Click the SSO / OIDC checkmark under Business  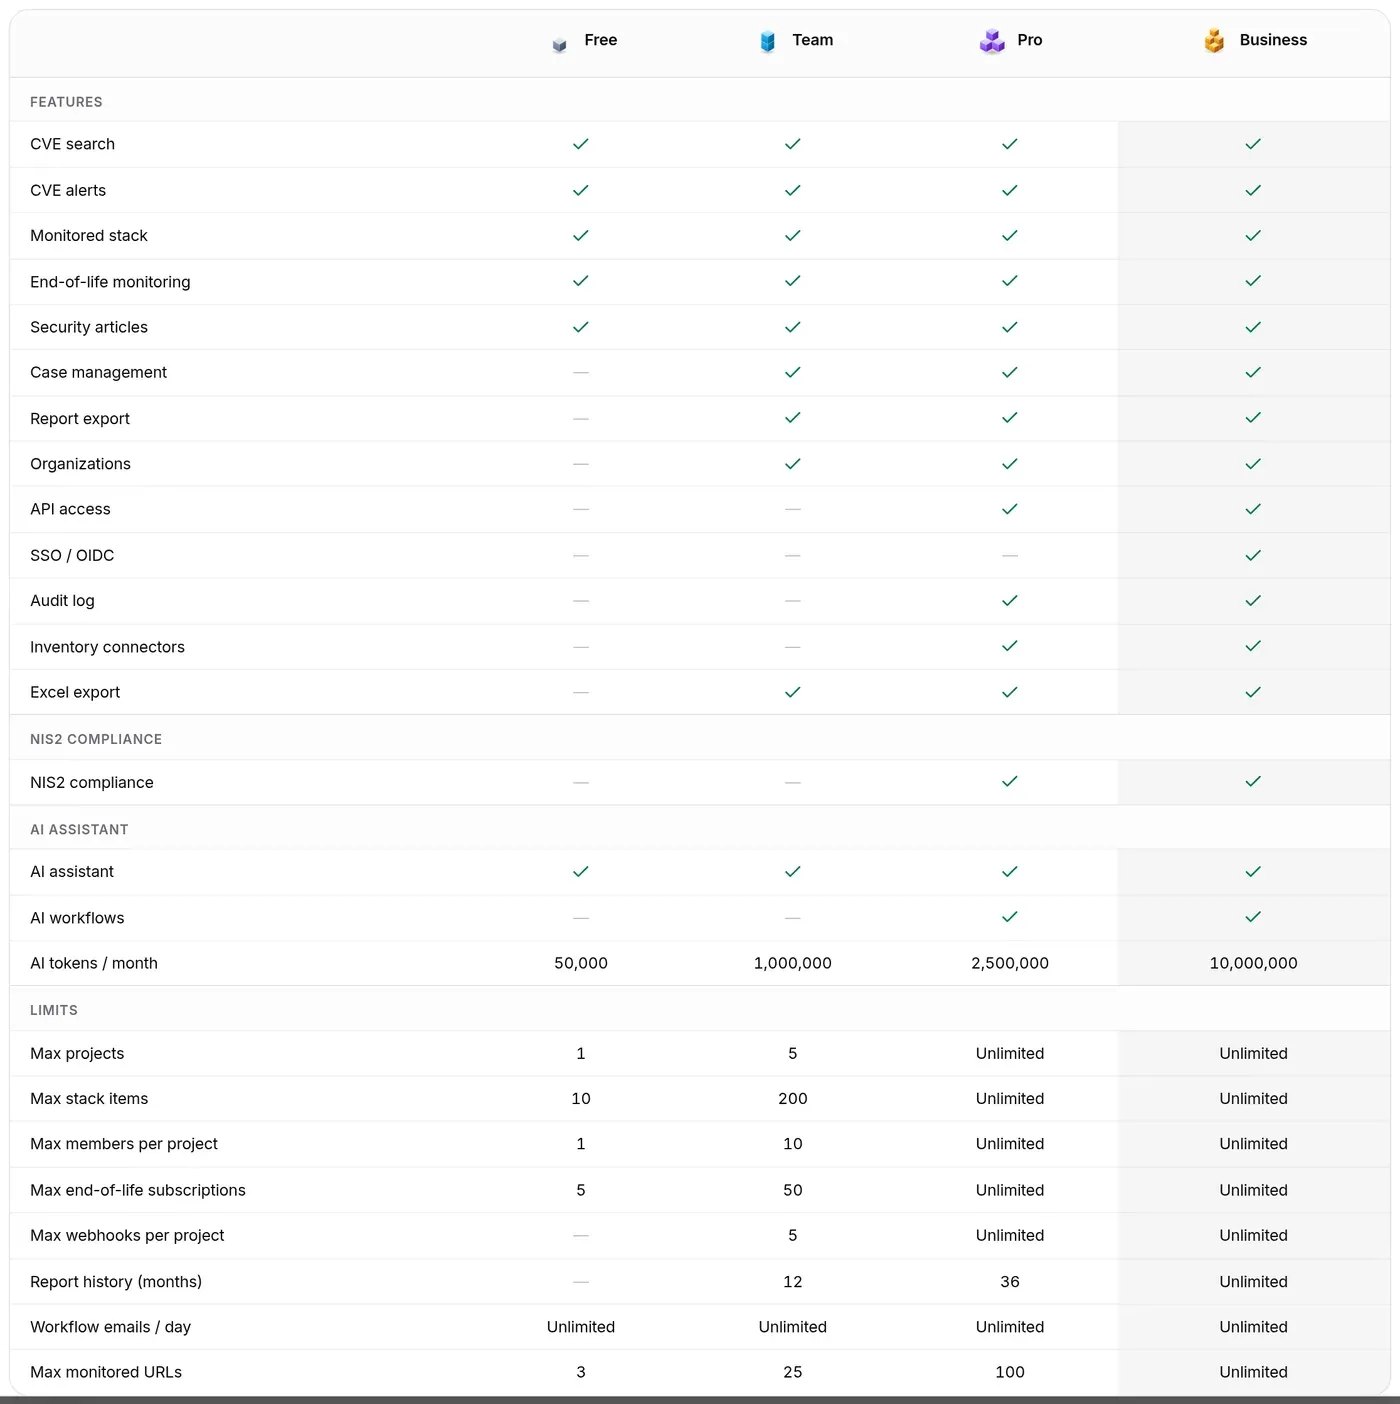pos(1253,555)
